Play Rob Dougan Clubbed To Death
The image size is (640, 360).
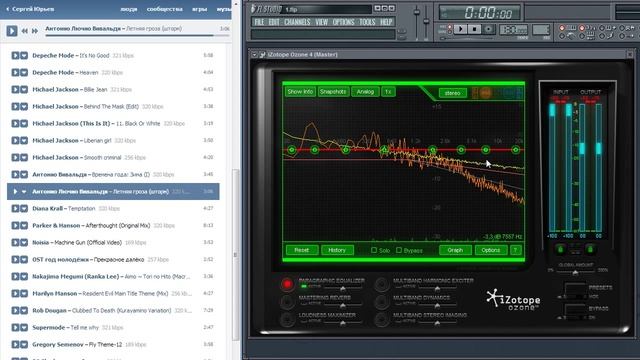pos(15,311)
